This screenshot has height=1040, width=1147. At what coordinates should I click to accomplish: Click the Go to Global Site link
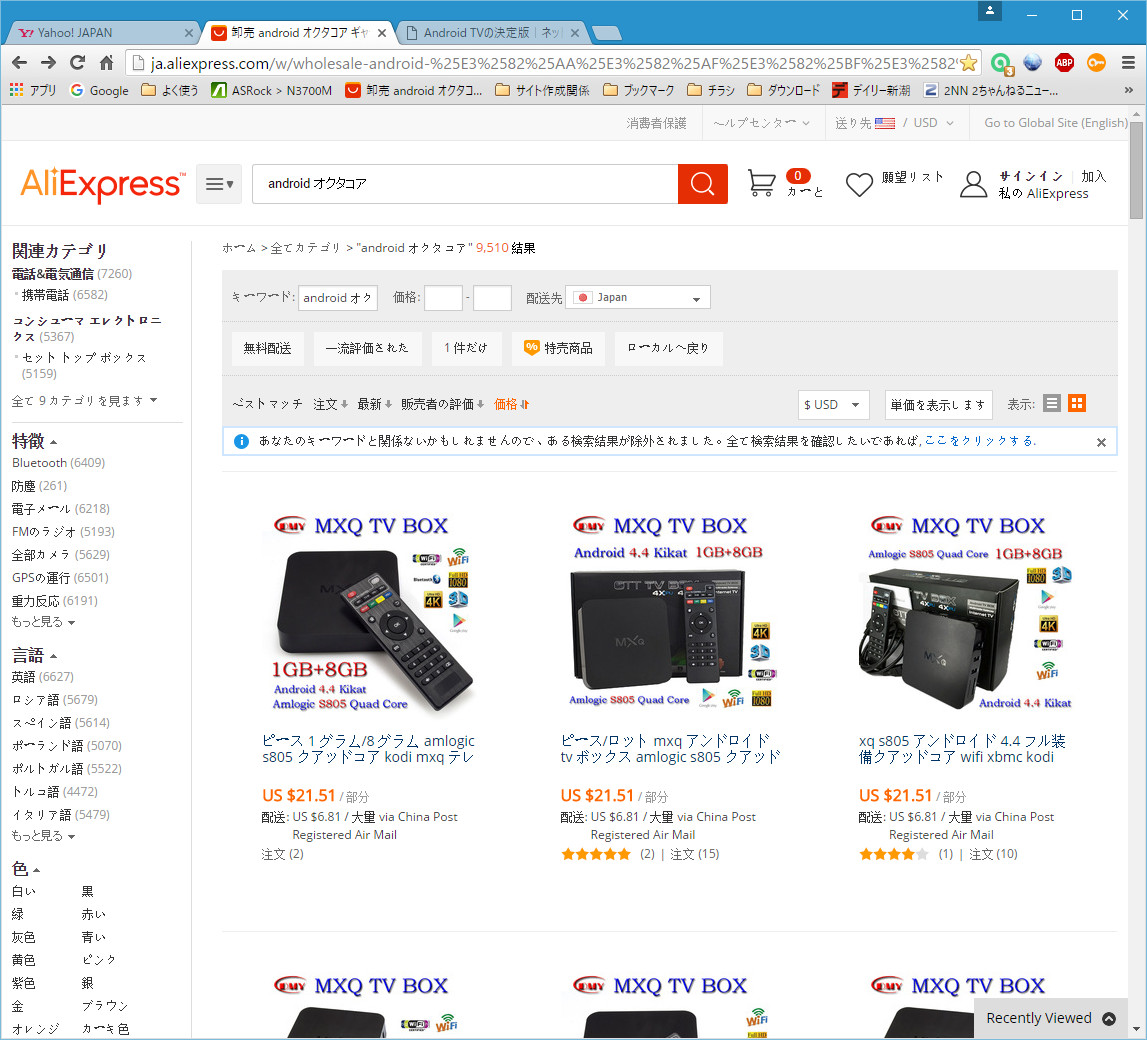tap(1055, 123)
